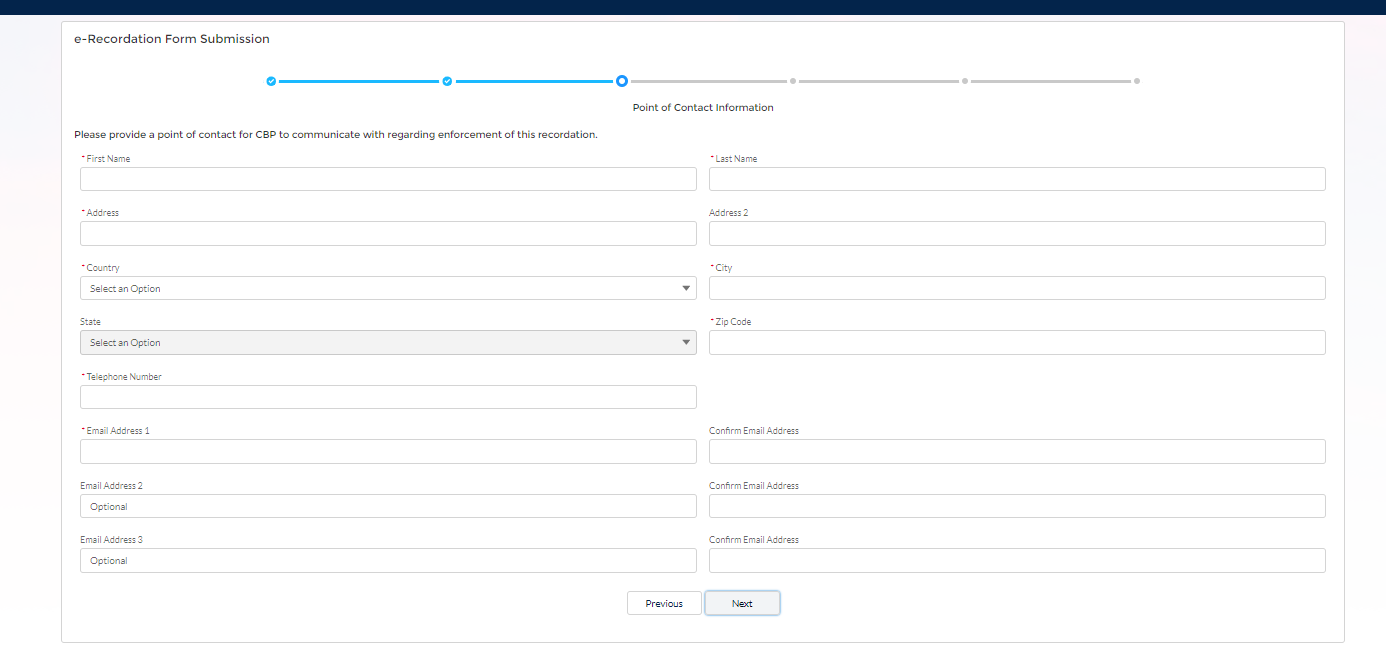Click the last step dot in progress bar
Image resolution: width=1386 pixels, height=667 pixels.
[1137, 81]
